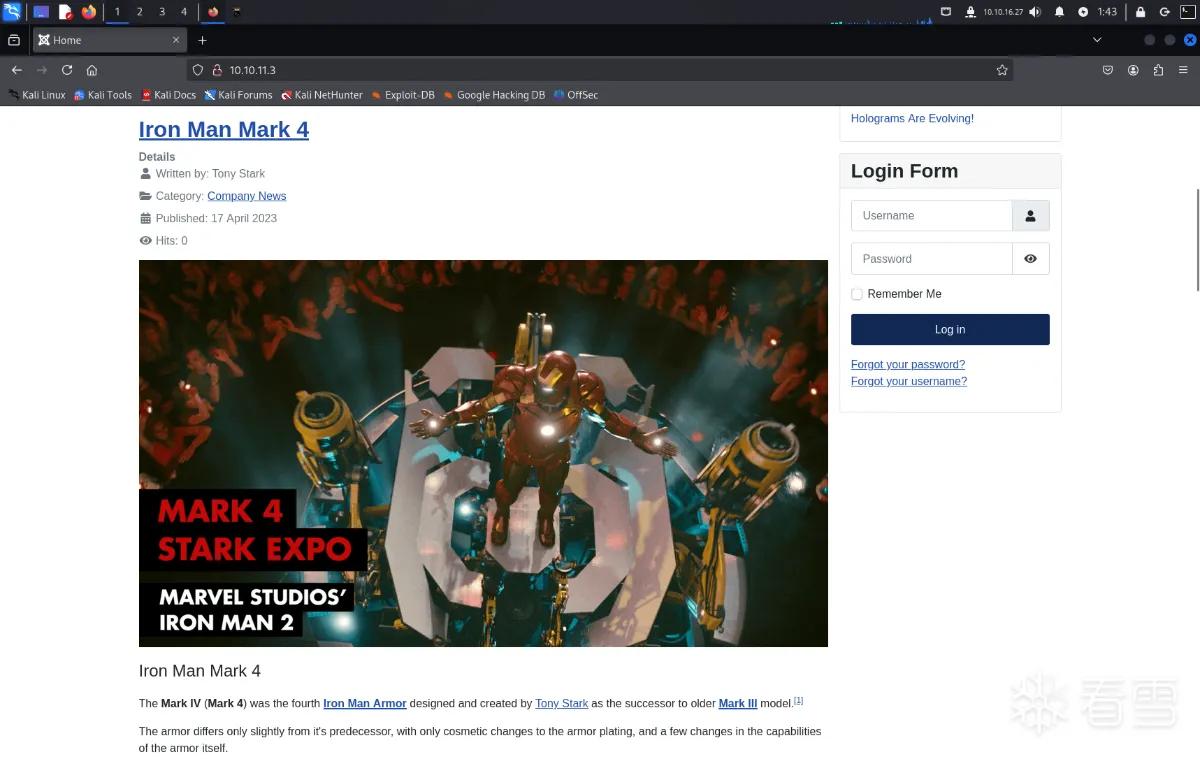Open the Kali Forums bookmark
The height and width of the screenshot is (759, 1200).
(238, 95)
